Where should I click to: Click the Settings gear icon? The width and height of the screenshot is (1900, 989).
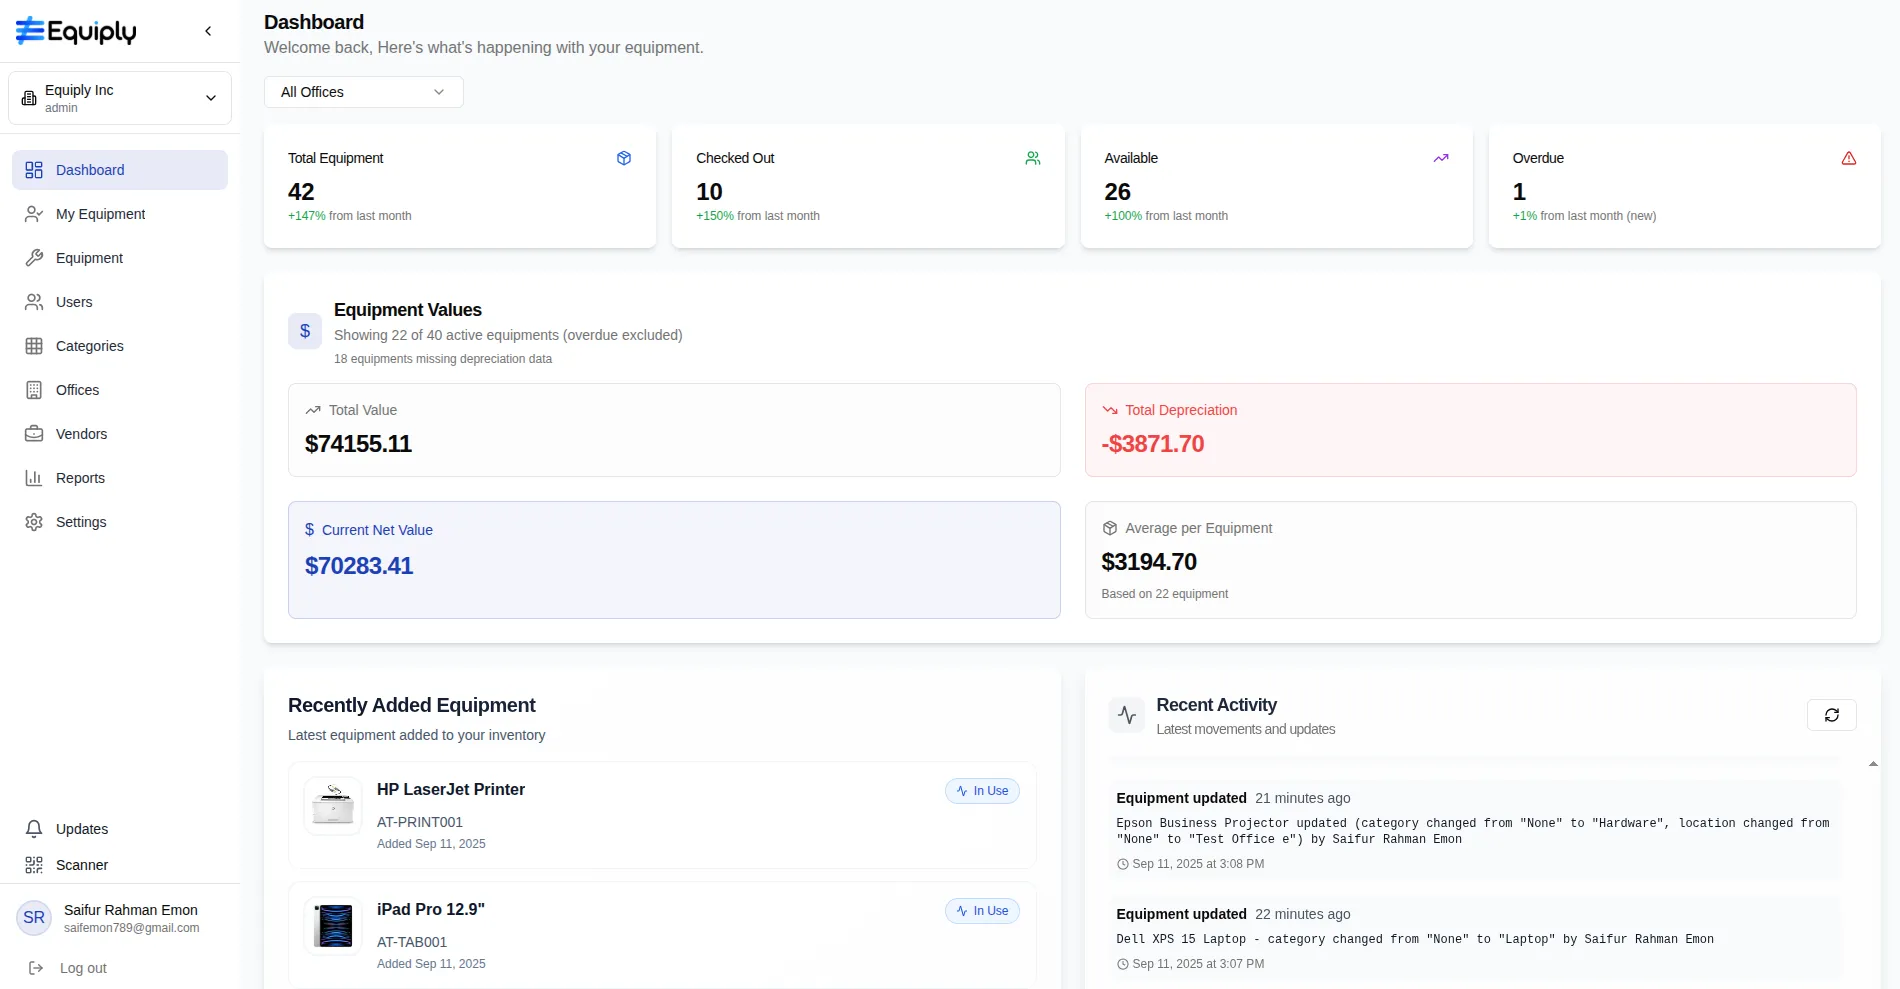34,522
